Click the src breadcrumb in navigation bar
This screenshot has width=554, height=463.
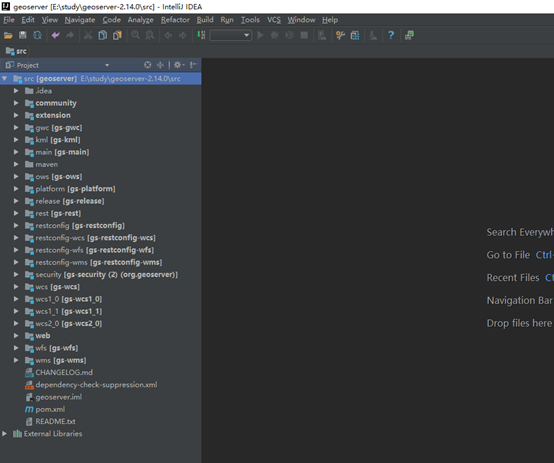point(17,51)
